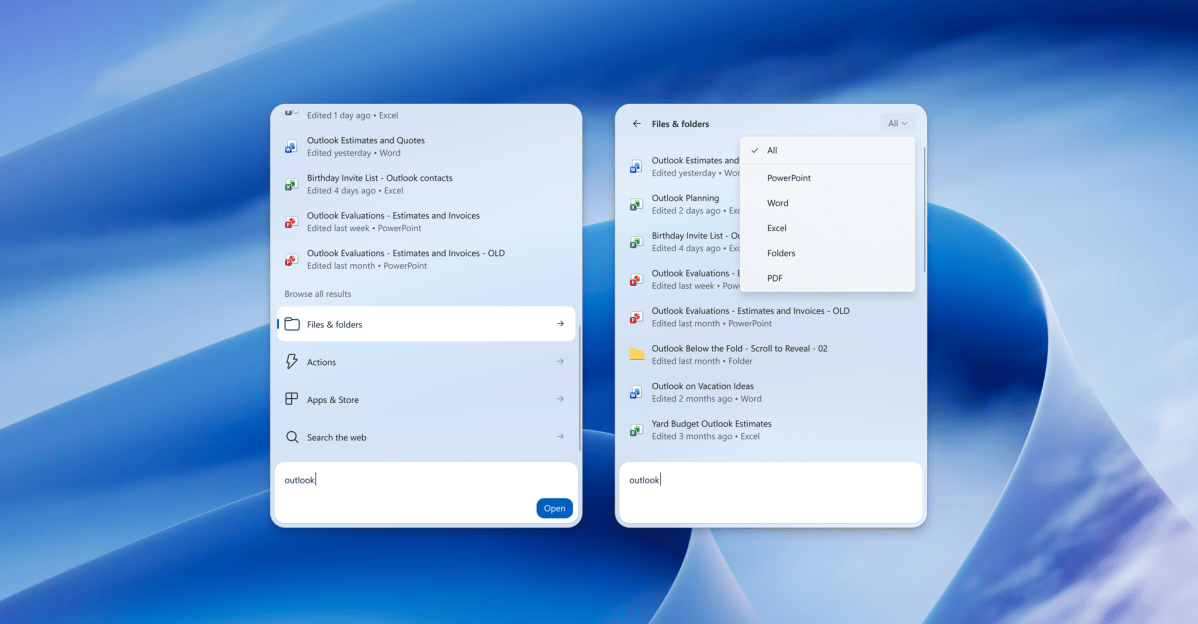The height and width of the screenshot is (624, 1198).
Task: Select the checked All option in filter menu
Action: tap(827, 150)
